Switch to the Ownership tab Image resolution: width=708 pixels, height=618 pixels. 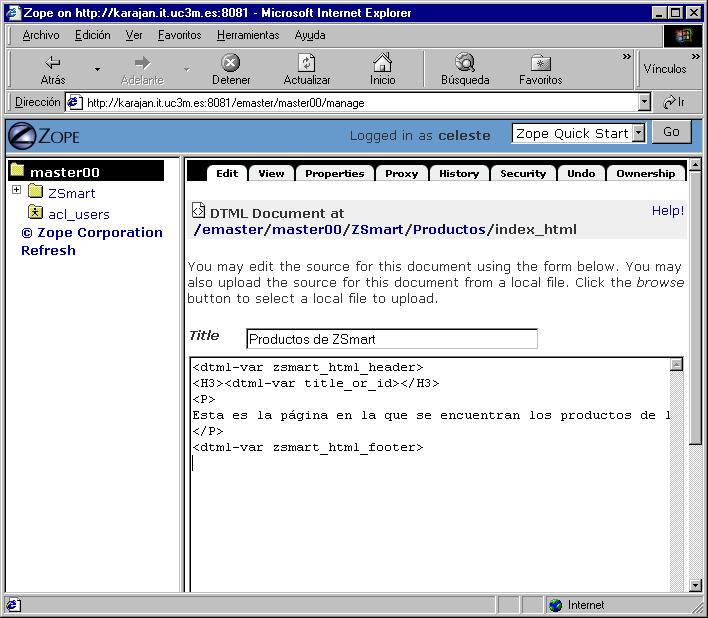tap(645, 173)
